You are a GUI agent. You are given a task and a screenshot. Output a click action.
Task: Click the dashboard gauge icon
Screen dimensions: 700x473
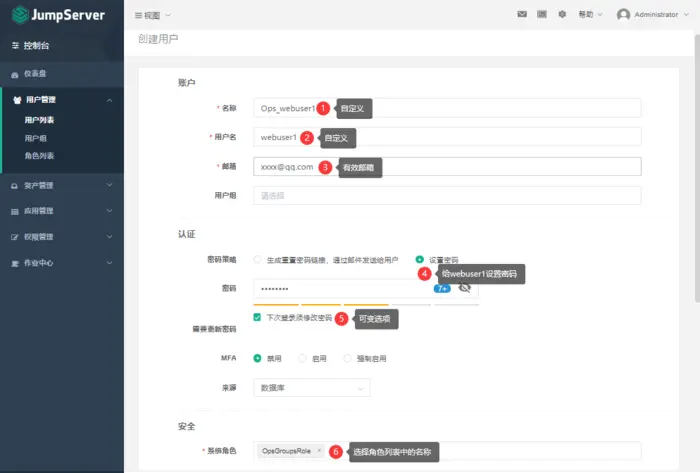tap(15, 75)
